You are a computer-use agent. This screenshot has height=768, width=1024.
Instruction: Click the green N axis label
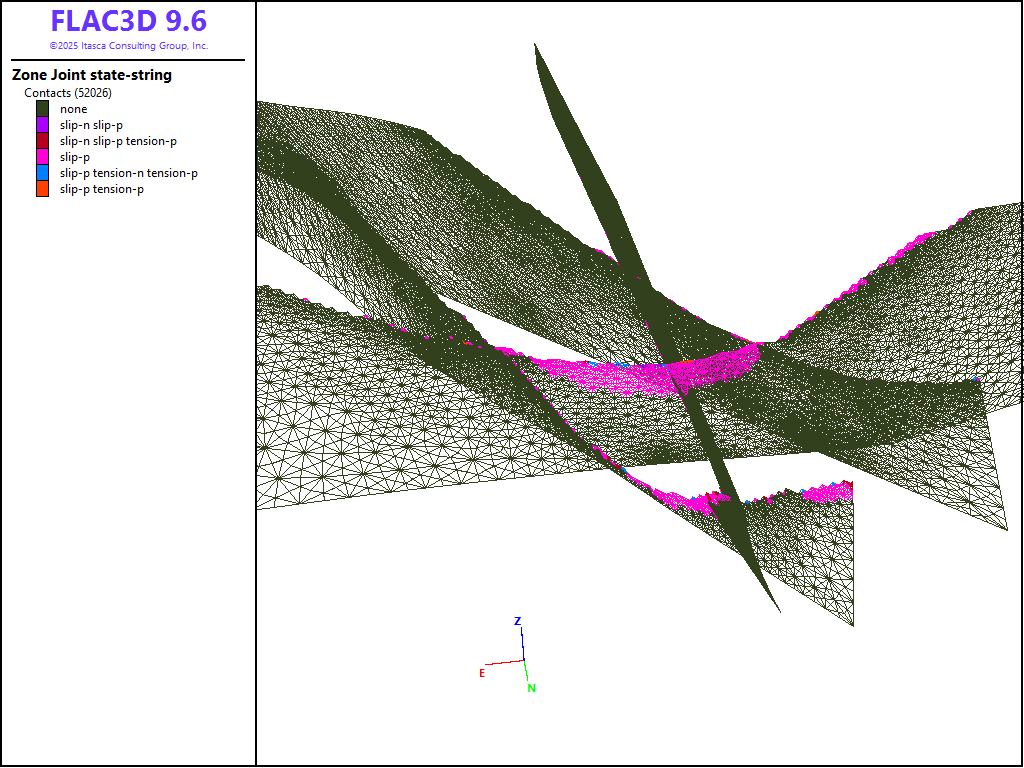point(531,688)
